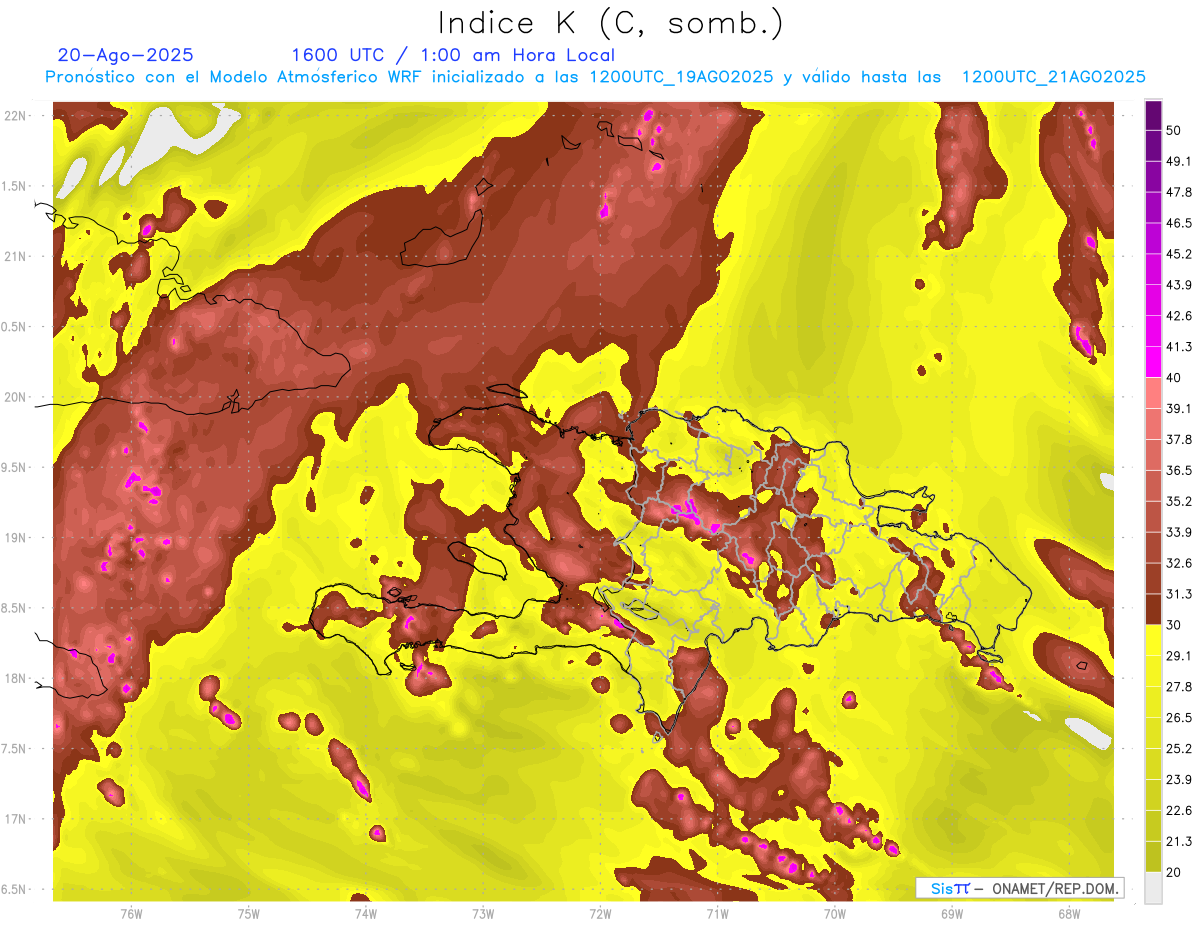This screenshot has width=1200, height=927.
Task: Click the "68W" longitude label
Action: [x=1069, y=914]
